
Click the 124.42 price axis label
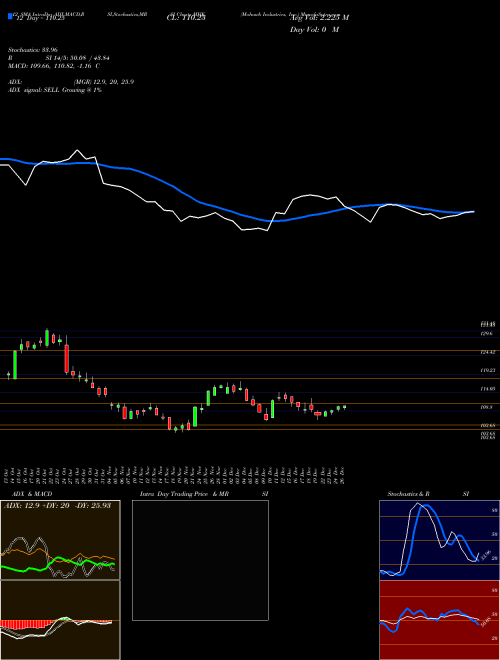(x=488, y=352)
